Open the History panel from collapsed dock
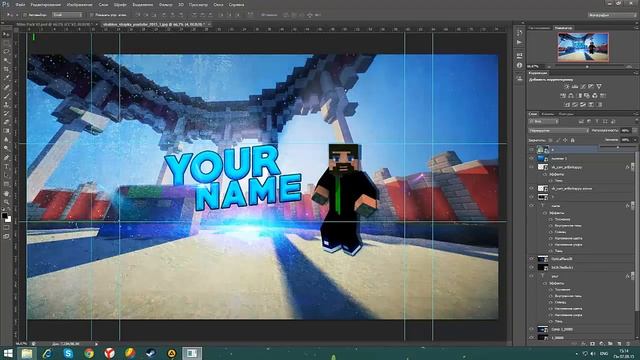This screenshot has width=640, height=360. click(x=519, y=33)
